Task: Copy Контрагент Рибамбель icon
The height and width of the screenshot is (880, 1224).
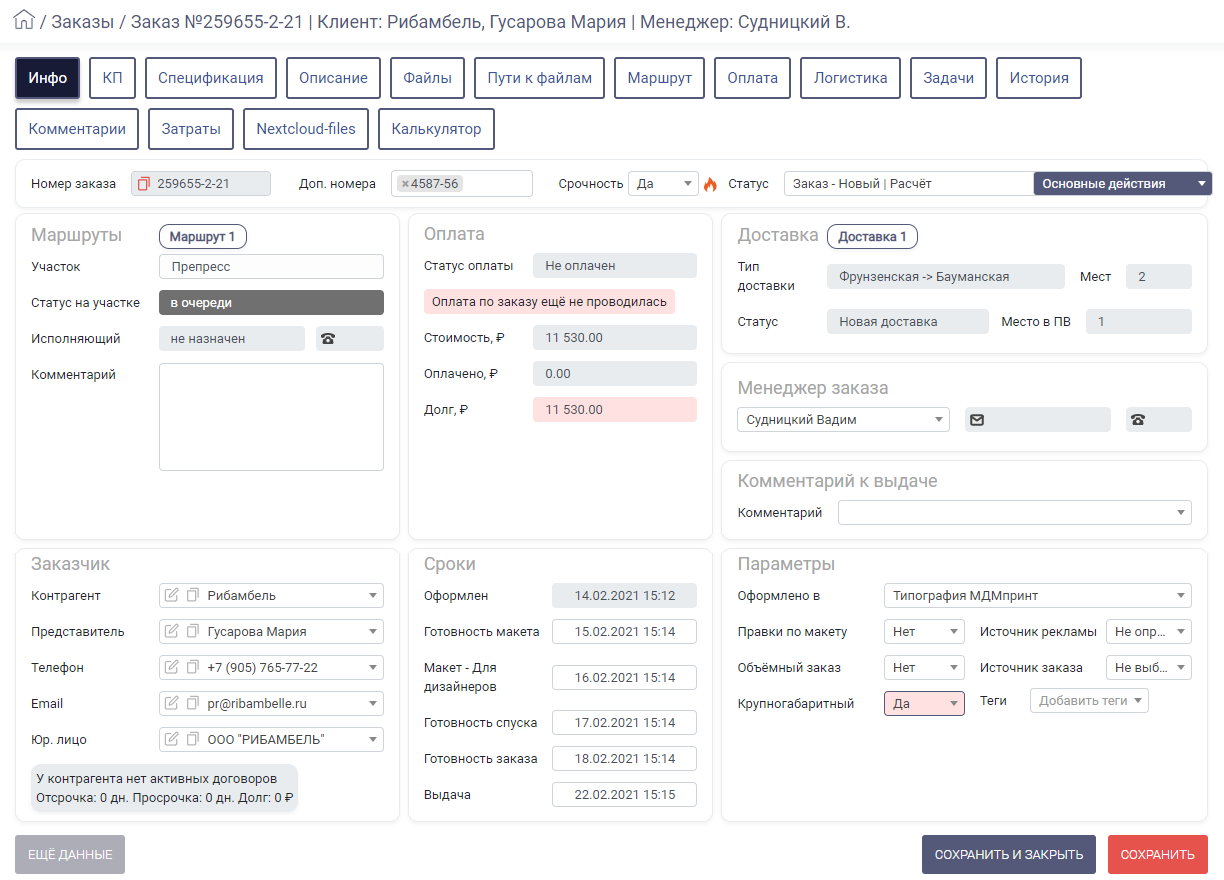Action: (193, 596)
